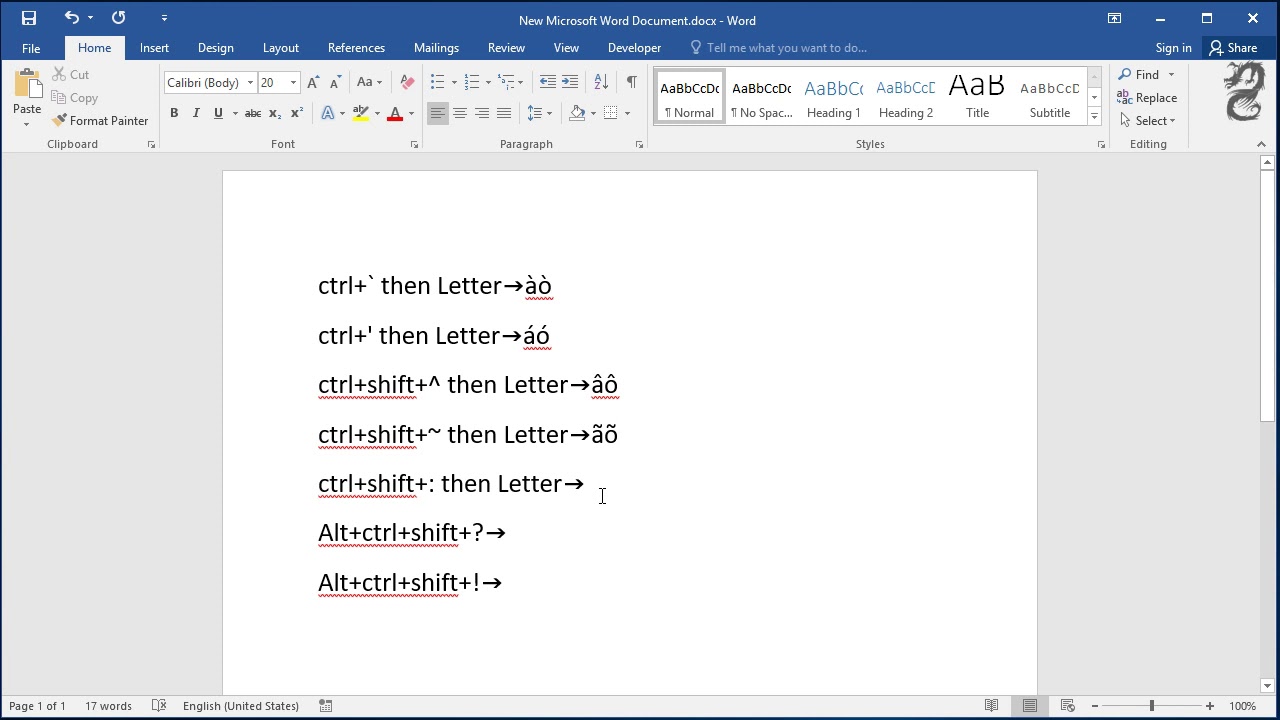Switch to the Design tab
This screenshot has width=1280, height=720.
point(215,48)
